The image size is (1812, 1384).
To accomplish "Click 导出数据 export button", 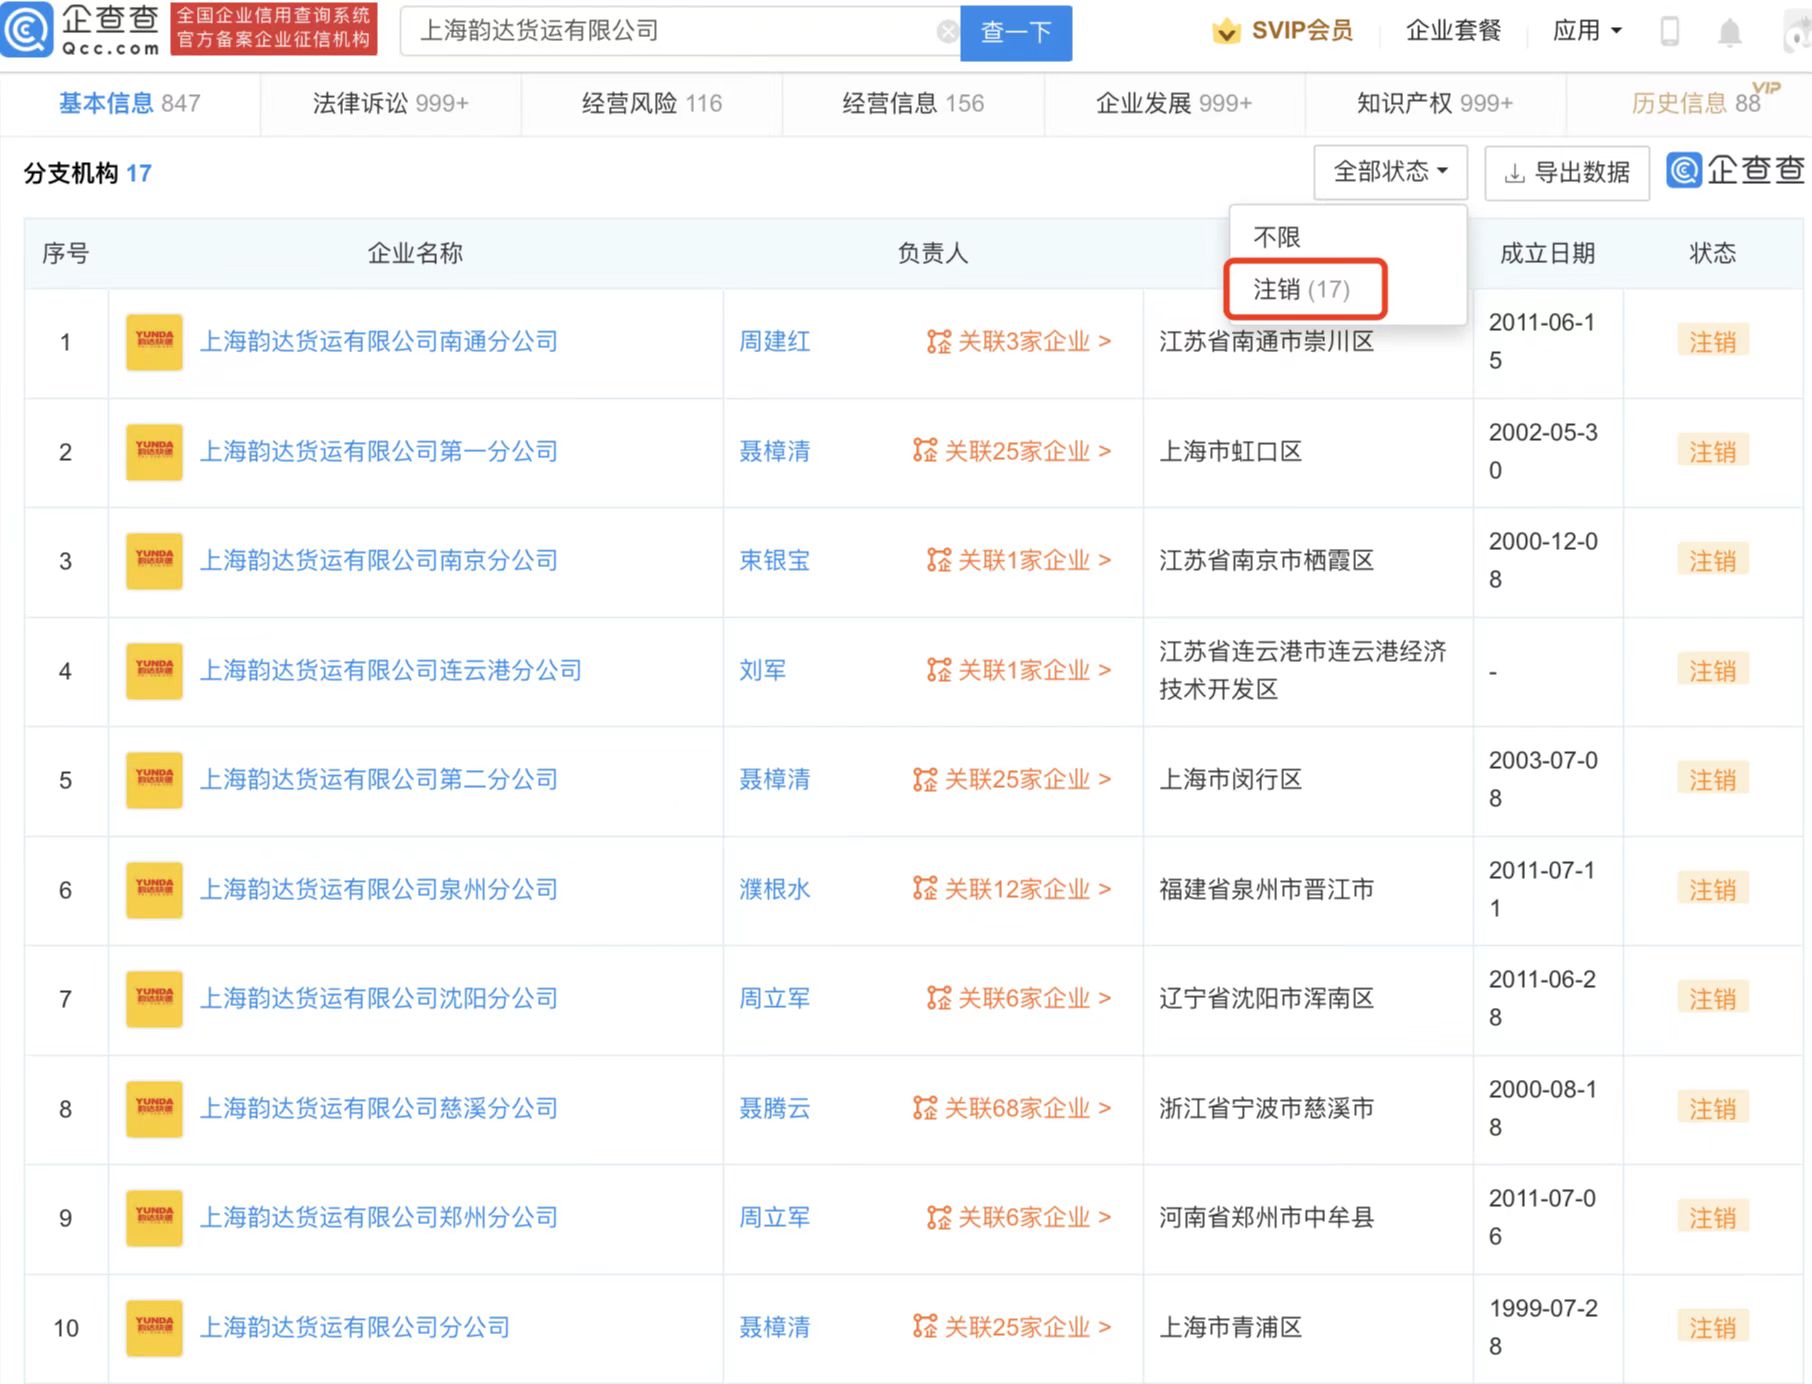I will [x=1567, y=173].
